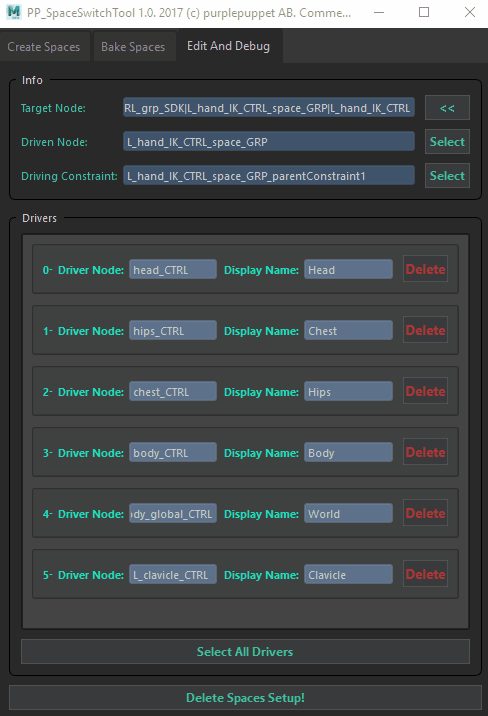Delete driver 1 hips_CTRL
The width and height of the screenshot is (488, 716).
point(425,330)
